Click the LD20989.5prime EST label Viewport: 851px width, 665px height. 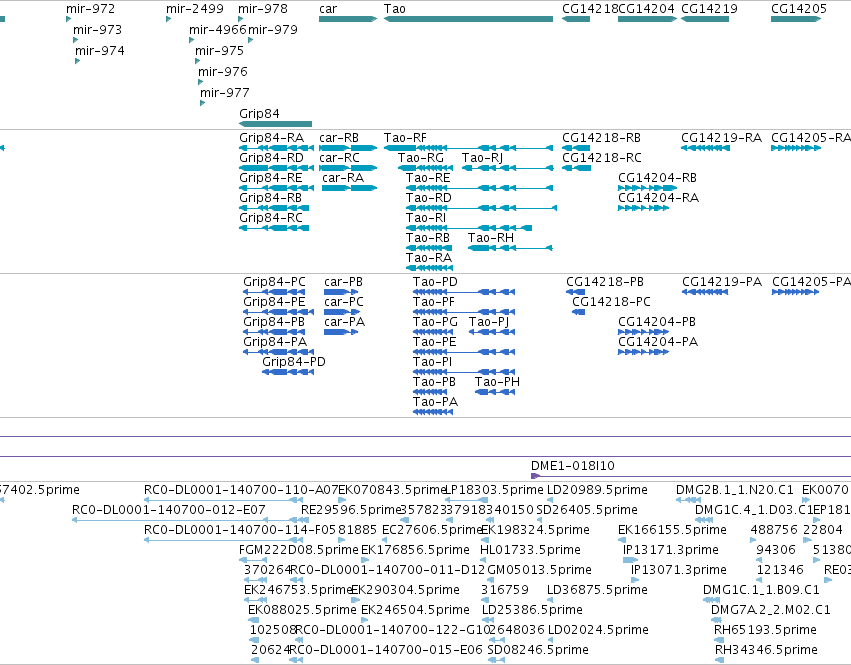[x=597, y=490]
